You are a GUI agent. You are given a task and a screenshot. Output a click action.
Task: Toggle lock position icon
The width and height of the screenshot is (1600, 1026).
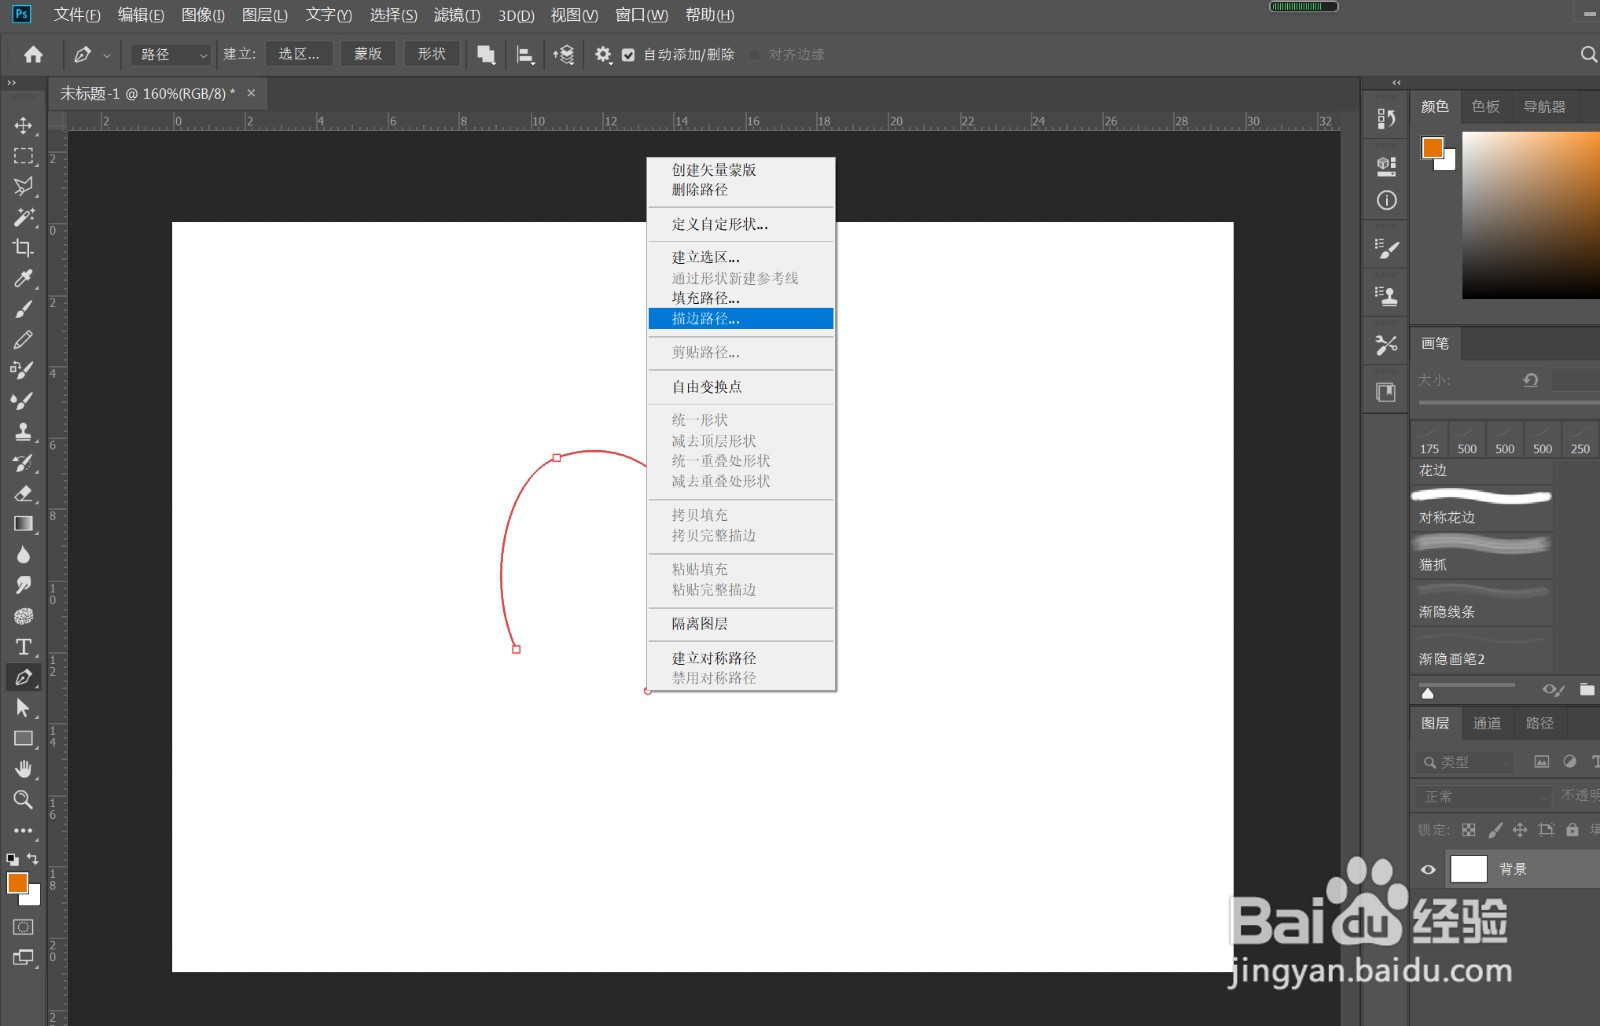(x=1520, y=830)
